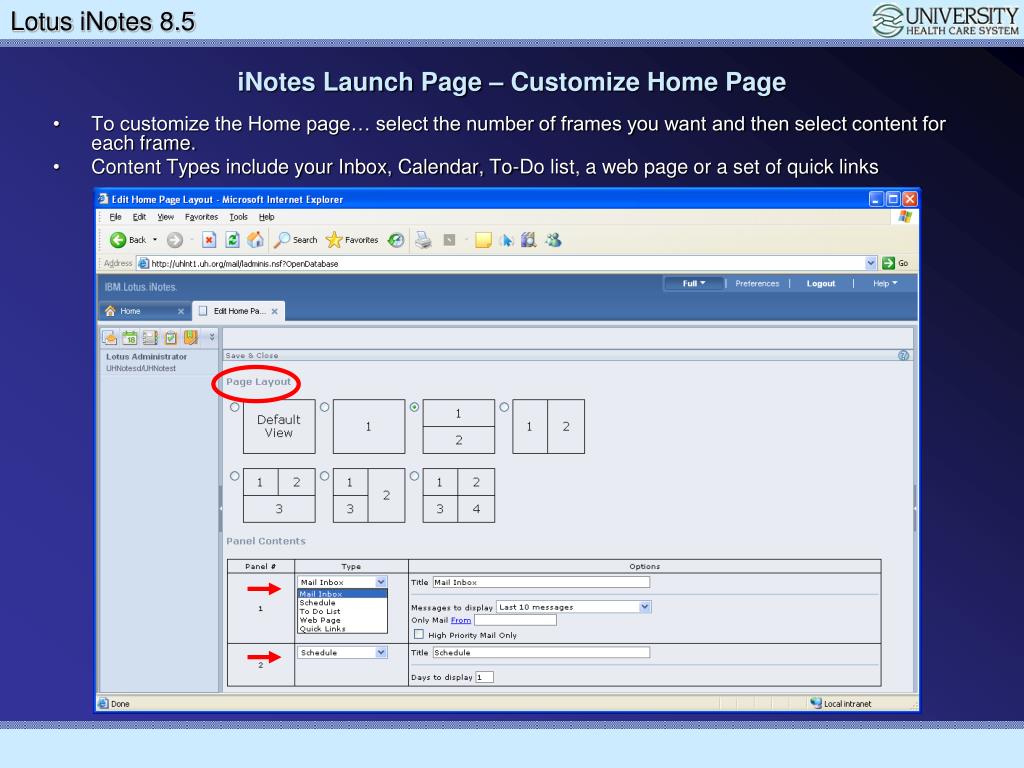1024x768 pixels.
Task: Click the History clock icon in toolbar
Action: click(396, 240)
